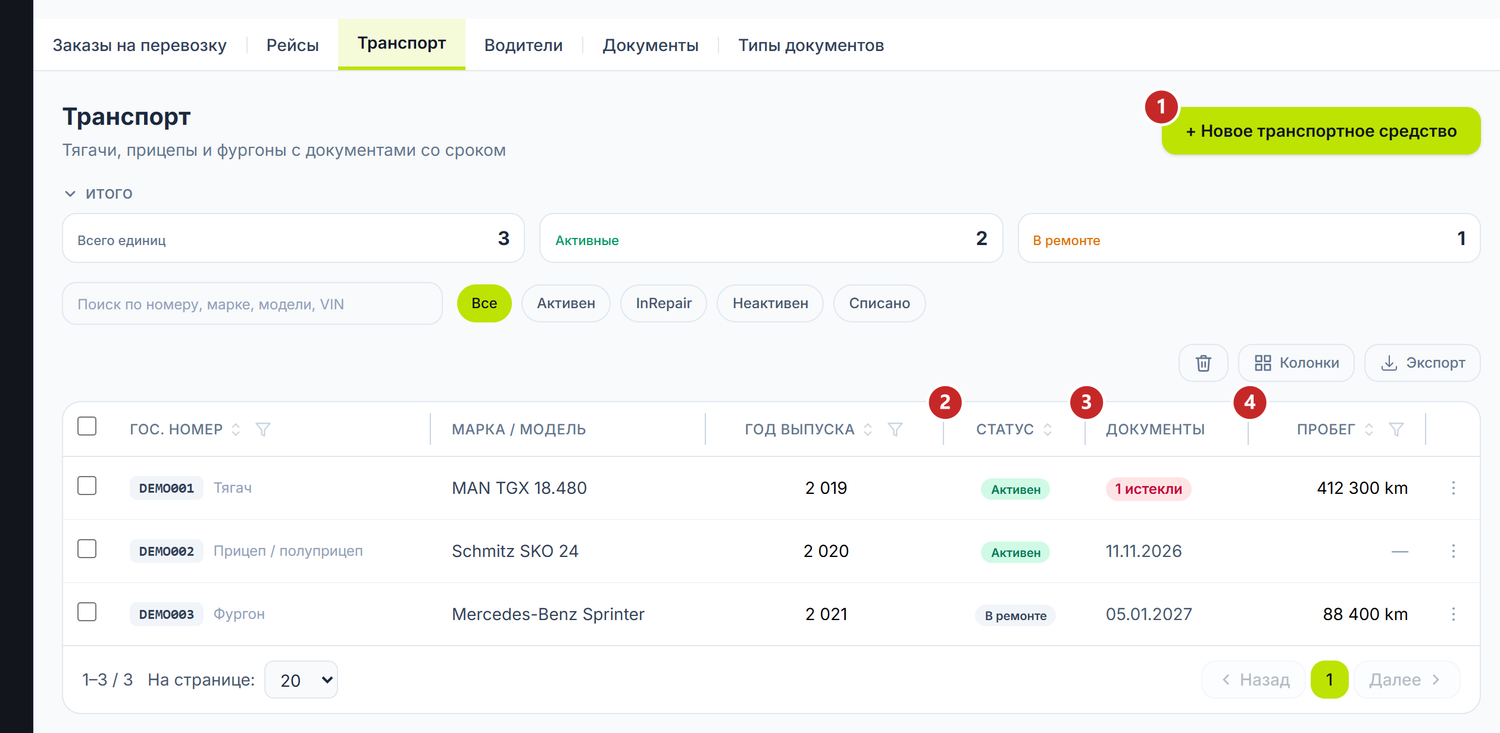Image resolution: width=1500 pixels, height=733 pixels.
Task: Click the Марка / Модель column header
Action: tap(519, 430)
